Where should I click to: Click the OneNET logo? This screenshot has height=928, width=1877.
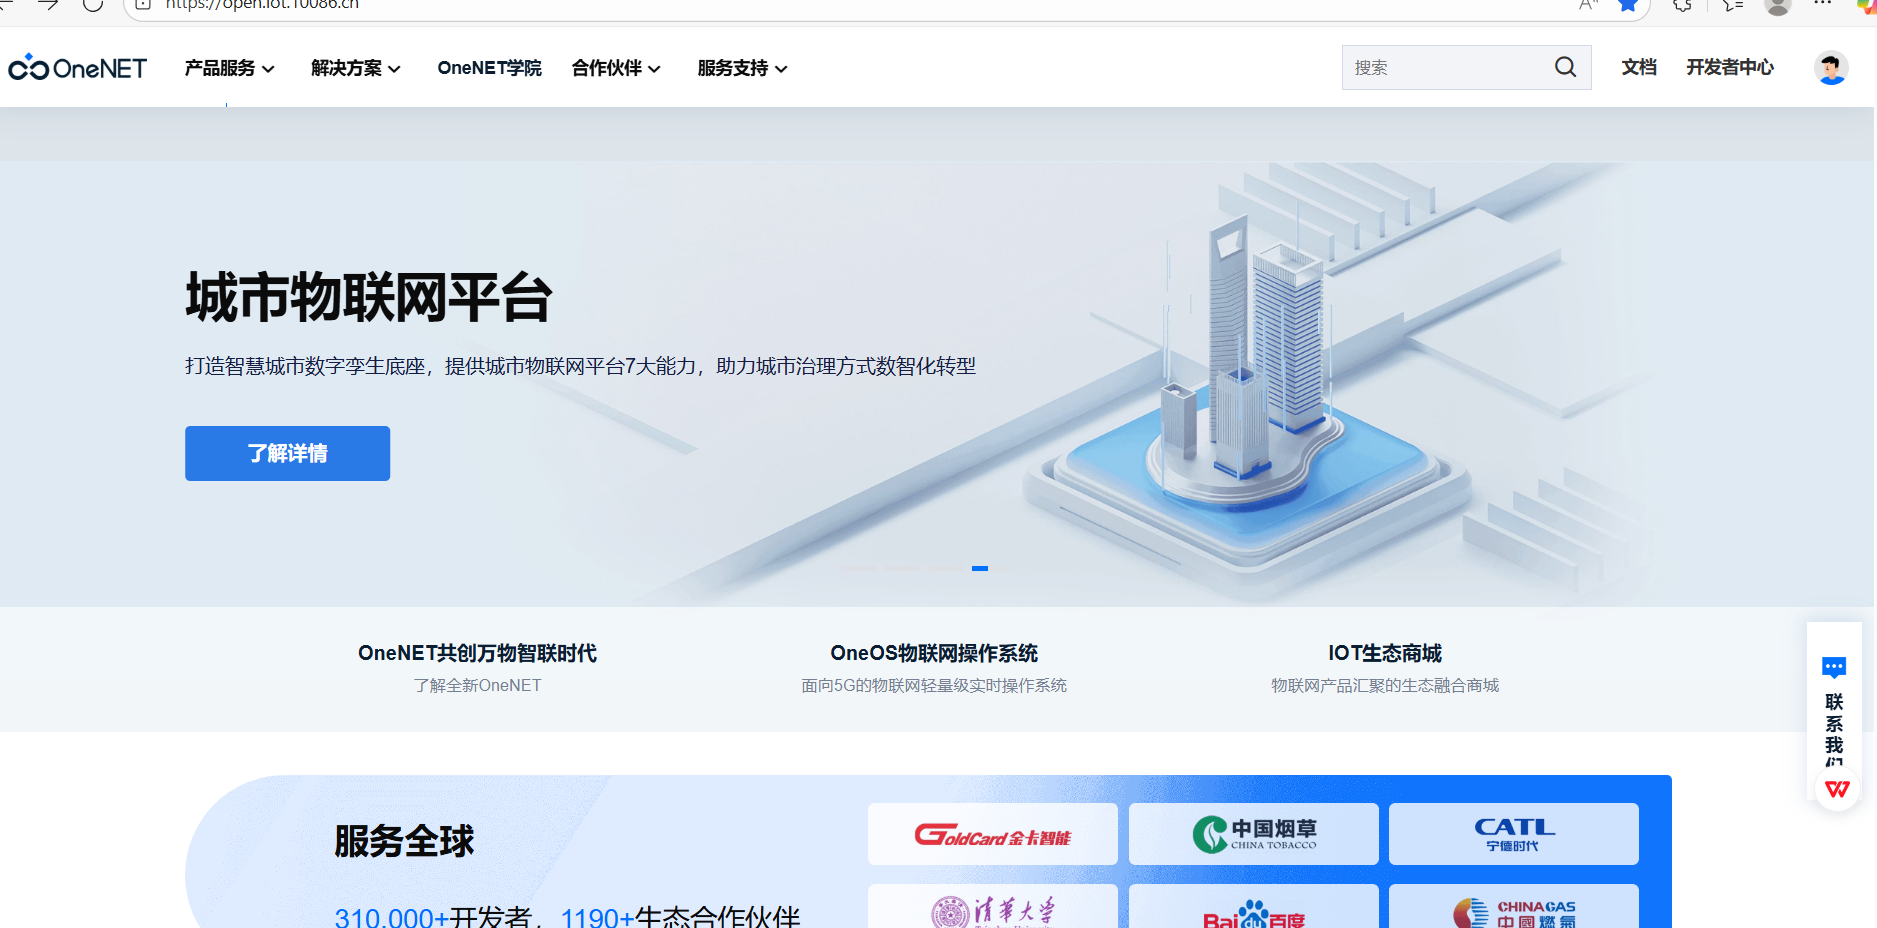pos(77,68)
